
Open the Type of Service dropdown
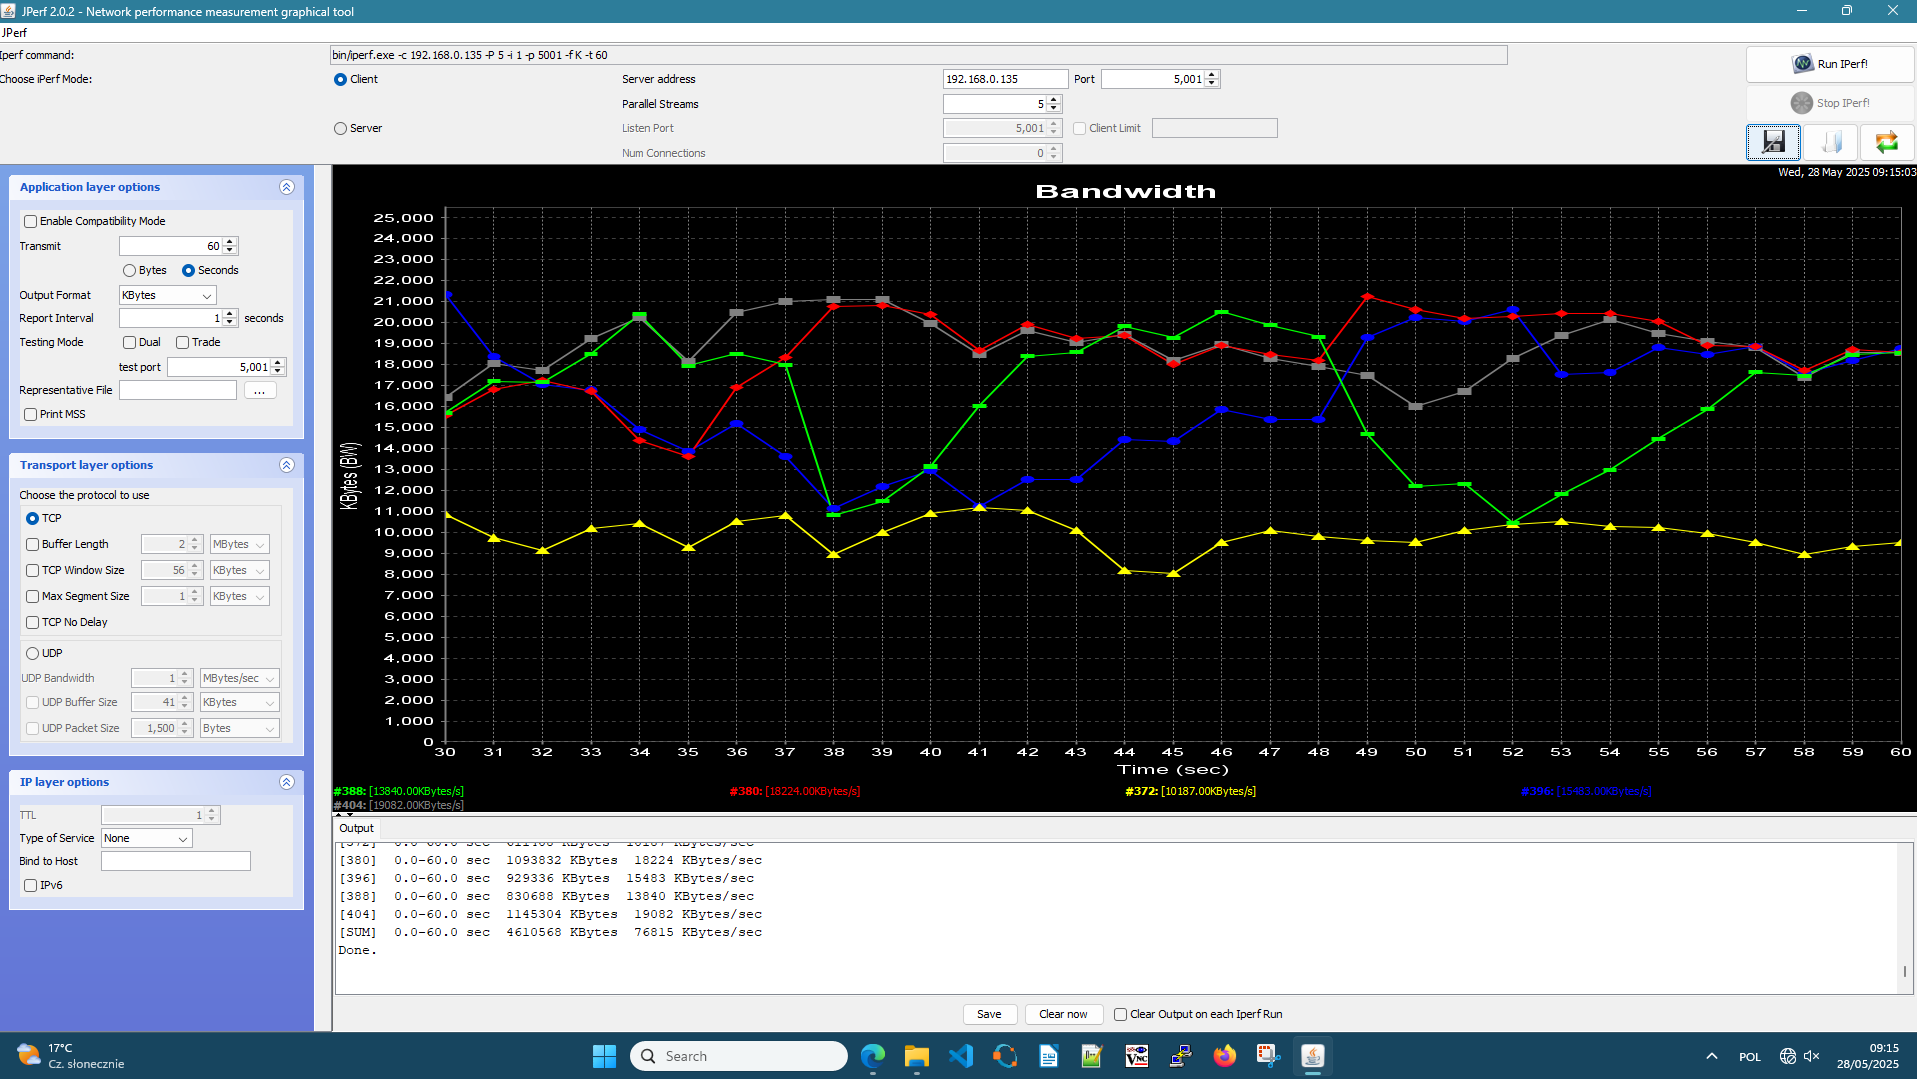click(146, 838)
